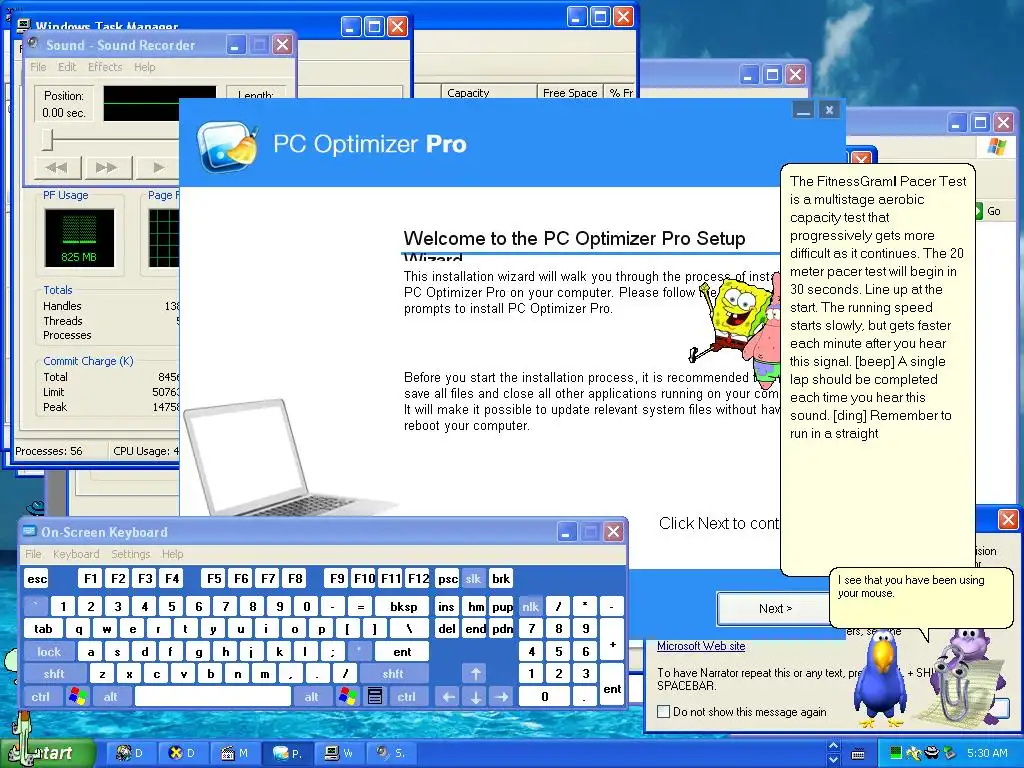Click Sound Recorder's rewind (seek to start) button
Viewport: 1024px width, 768px height.
(x=56, y=167)
